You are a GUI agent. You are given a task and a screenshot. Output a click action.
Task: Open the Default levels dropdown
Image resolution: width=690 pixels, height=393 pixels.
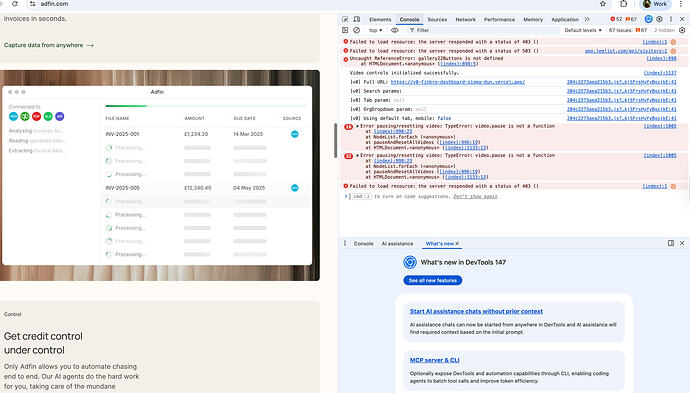(583, 30)
